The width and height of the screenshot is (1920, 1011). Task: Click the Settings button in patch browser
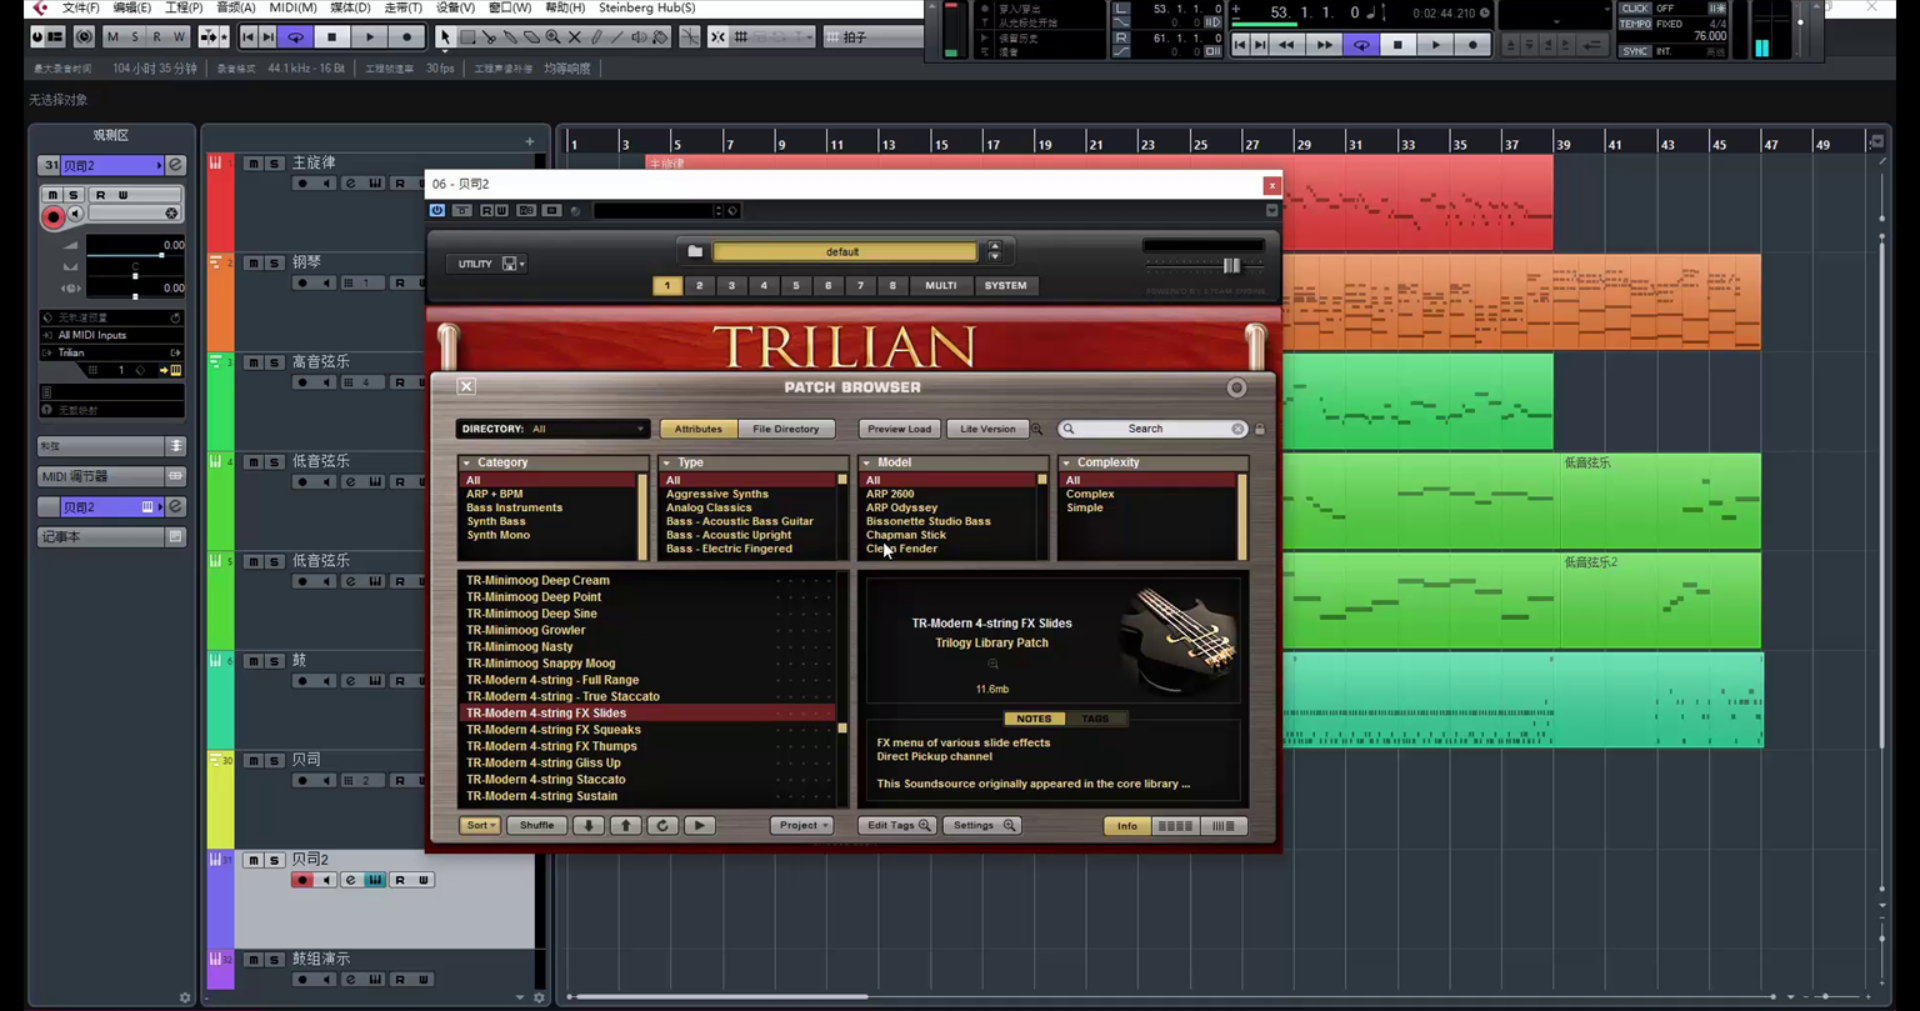point(982,825)
